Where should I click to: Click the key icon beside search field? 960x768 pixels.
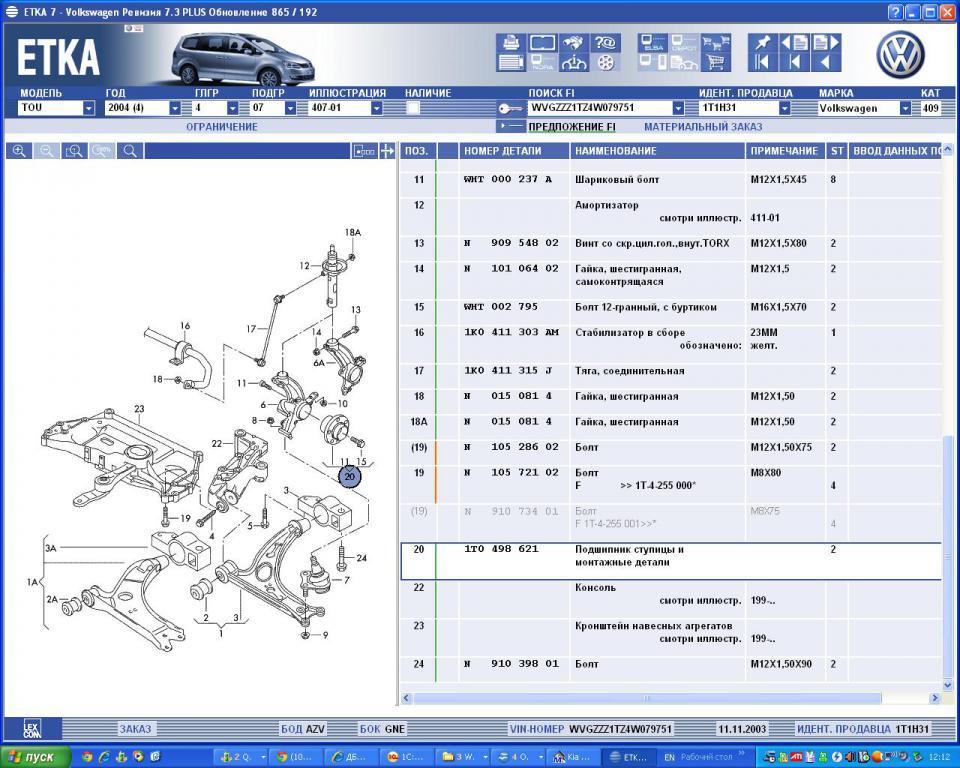pyautogui.click(x=509, y=109)
